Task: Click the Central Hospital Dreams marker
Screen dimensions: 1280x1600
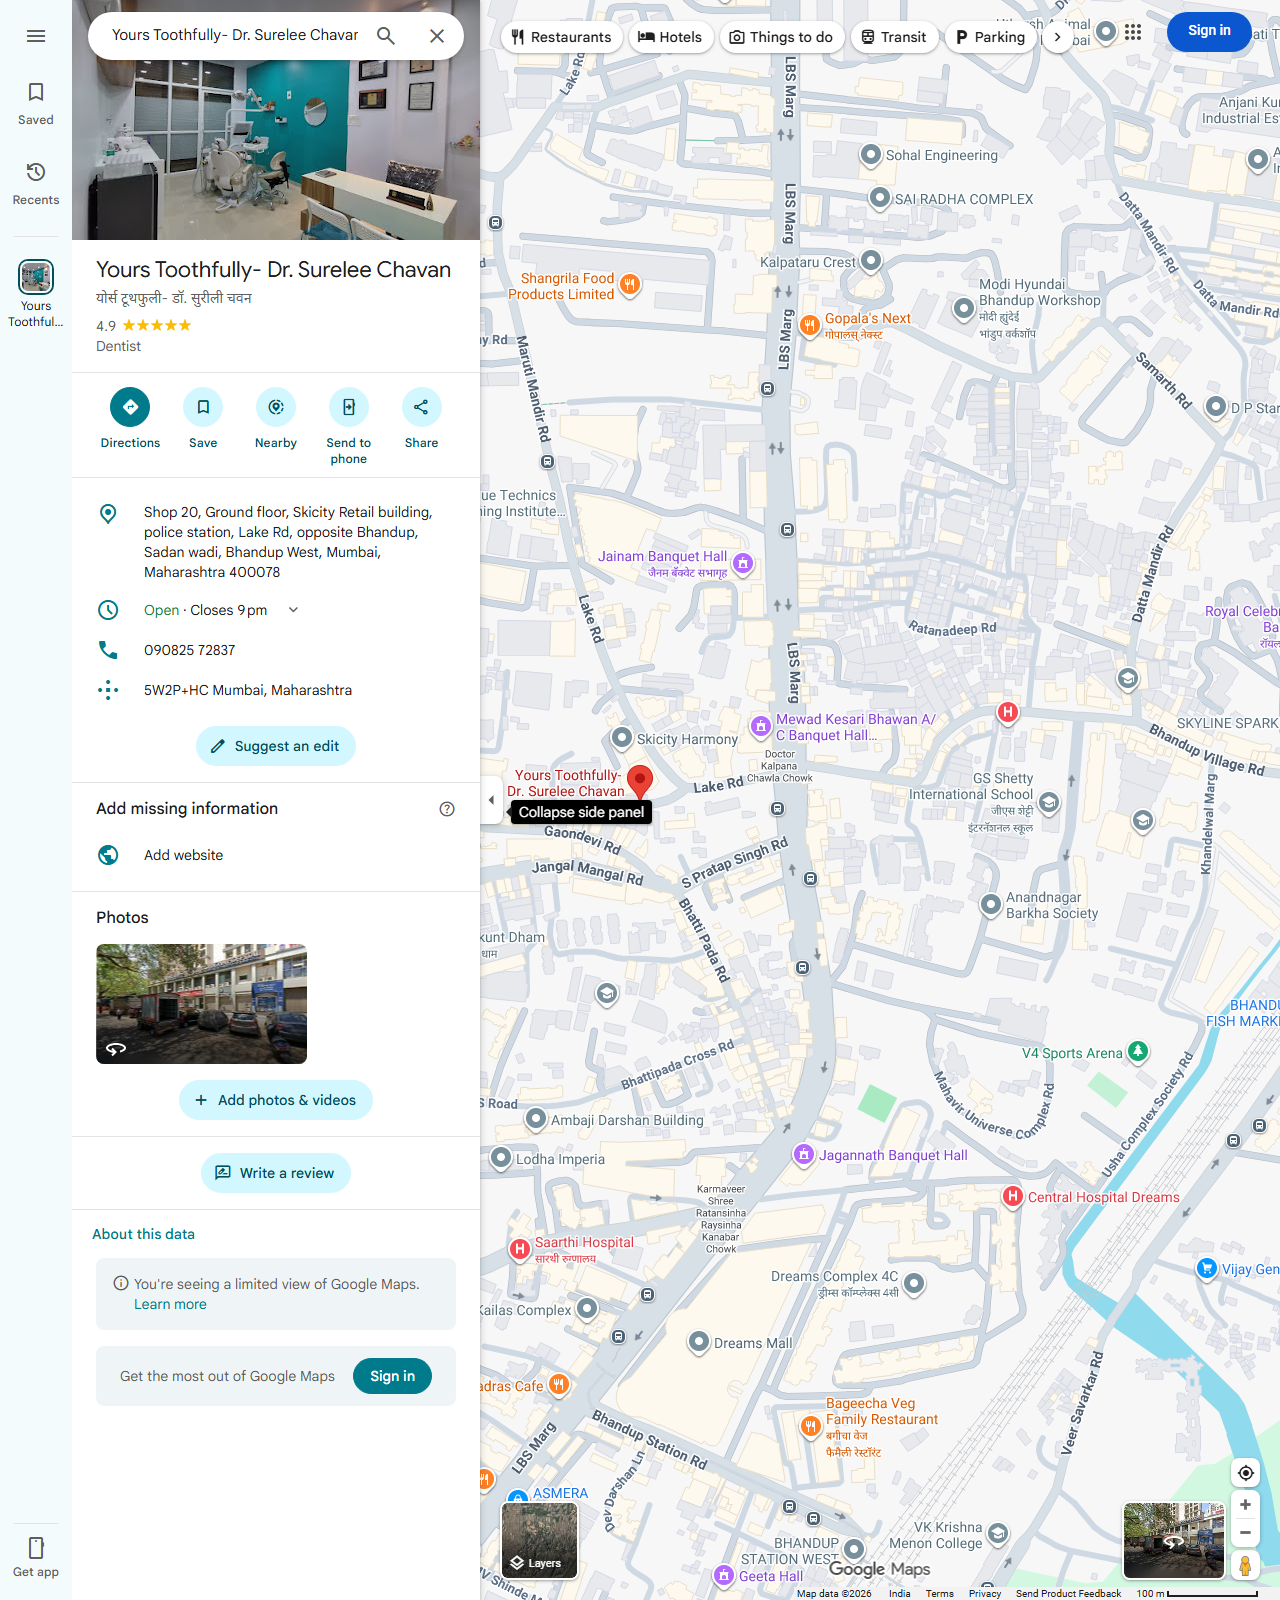Action: pyautogui.click(x=1013, y=1197)
